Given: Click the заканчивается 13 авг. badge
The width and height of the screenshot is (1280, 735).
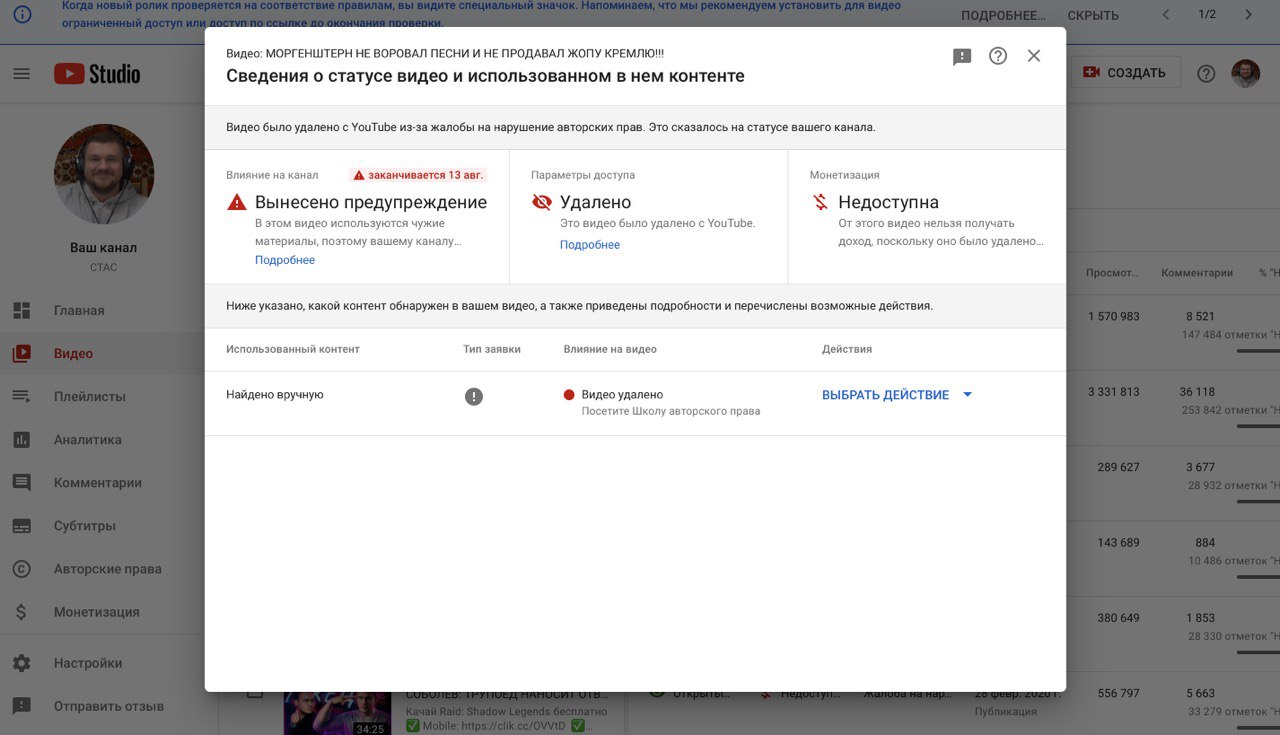Looking at the screenshot, I should point(418,175).
